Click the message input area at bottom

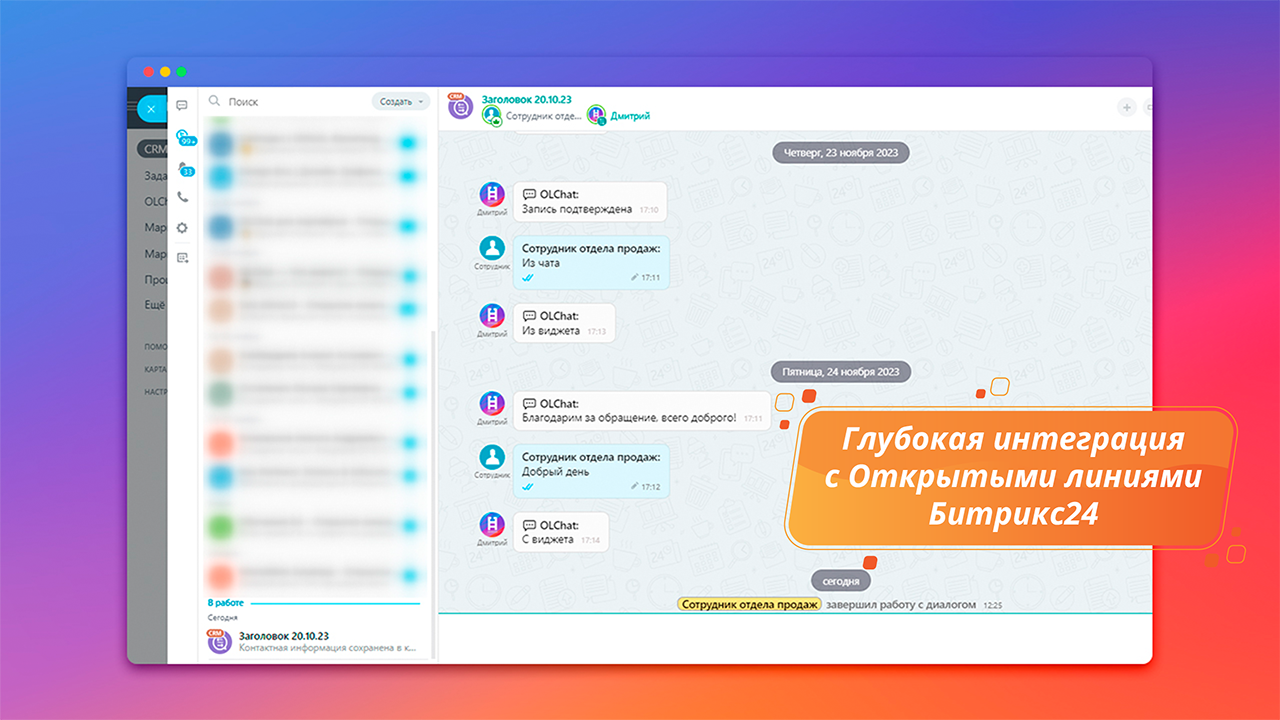point(795,637)
